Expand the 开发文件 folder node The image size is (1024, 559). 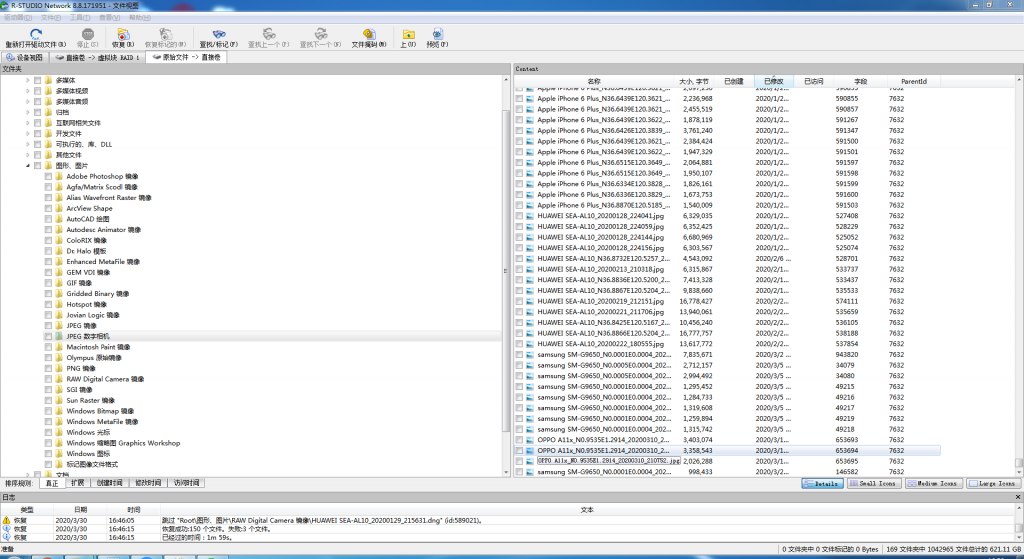[27, 133]
